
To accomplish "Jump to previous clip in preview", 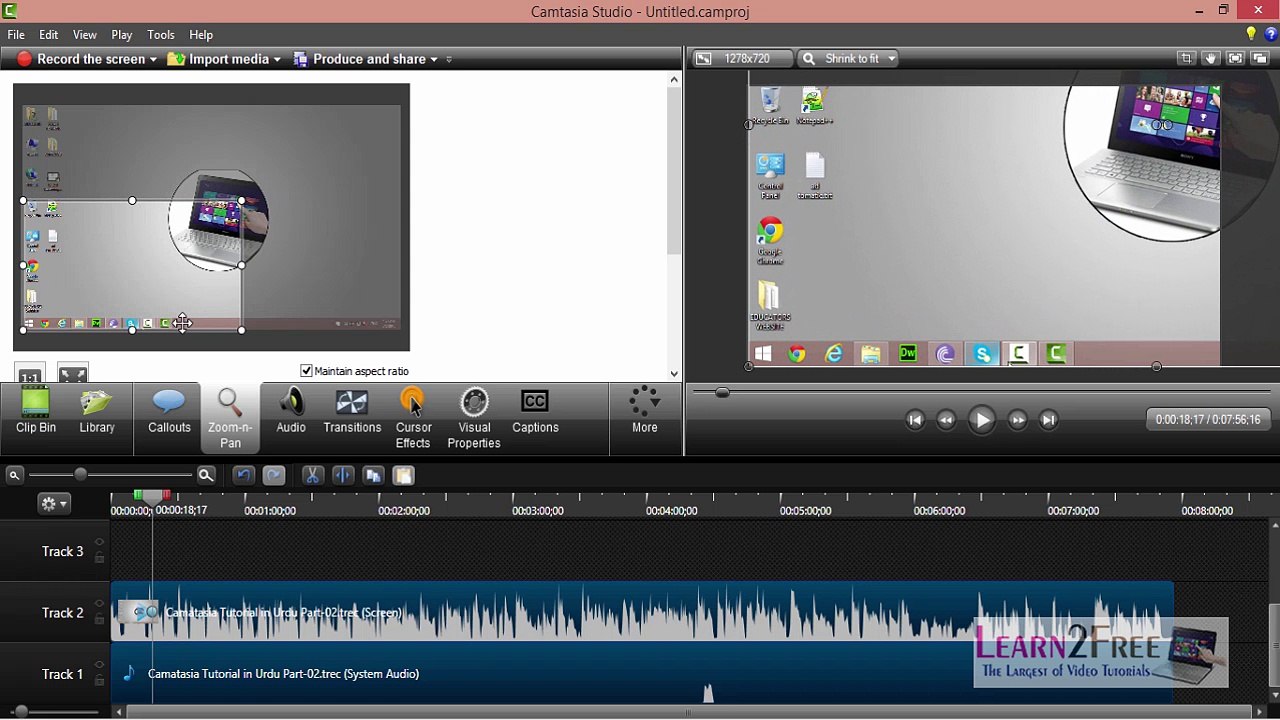I will pyautogui.click(x=915, y=420).
